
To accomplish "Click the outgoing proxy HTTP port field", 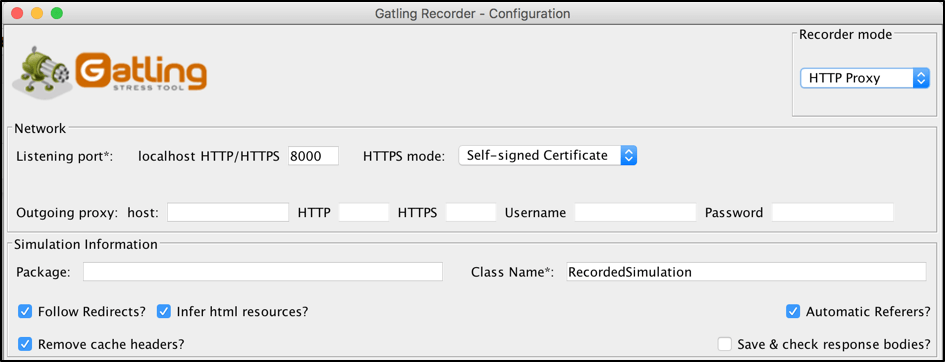I will point(364,212).
